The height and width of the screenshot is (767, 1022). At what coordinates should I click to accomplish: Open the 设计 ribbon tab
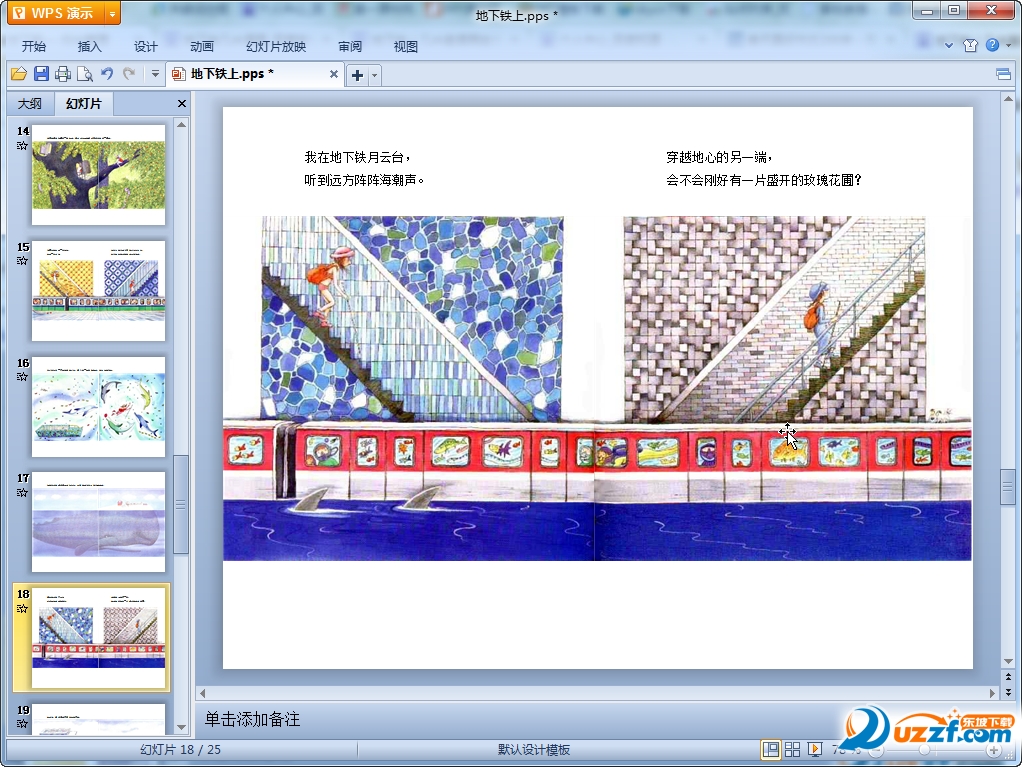point(145,46)
